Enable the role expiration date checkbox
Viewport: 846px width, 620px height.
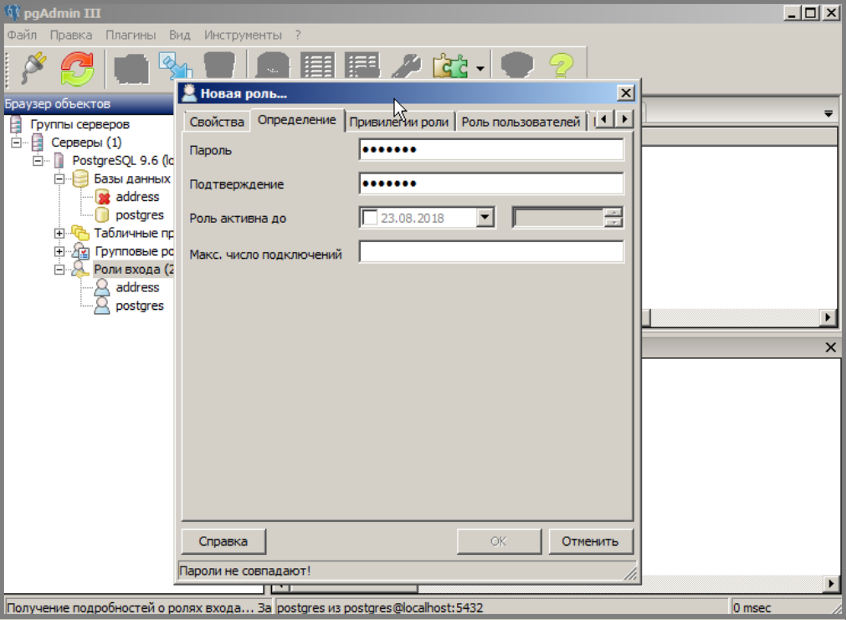coord(370,218)
